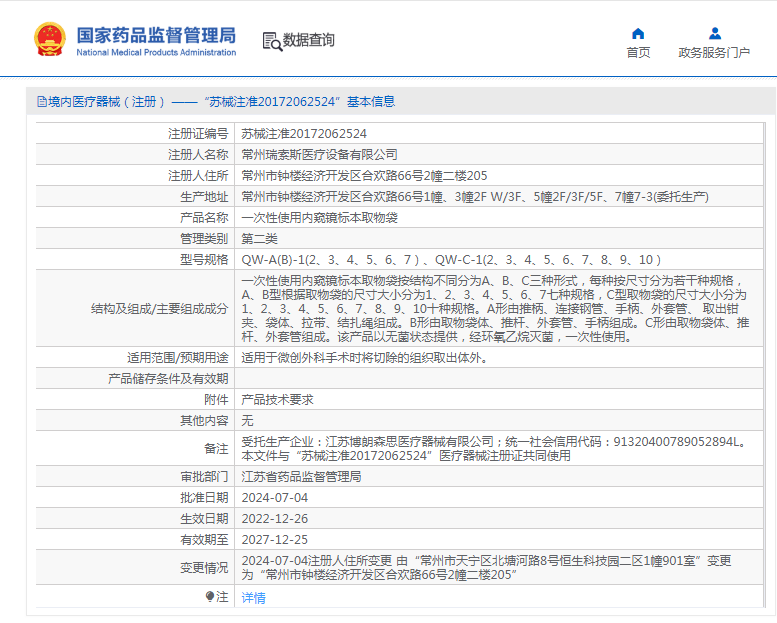The image size is (777, 623).
Task: Go to 首页 home page
Action: click(638, 53)
